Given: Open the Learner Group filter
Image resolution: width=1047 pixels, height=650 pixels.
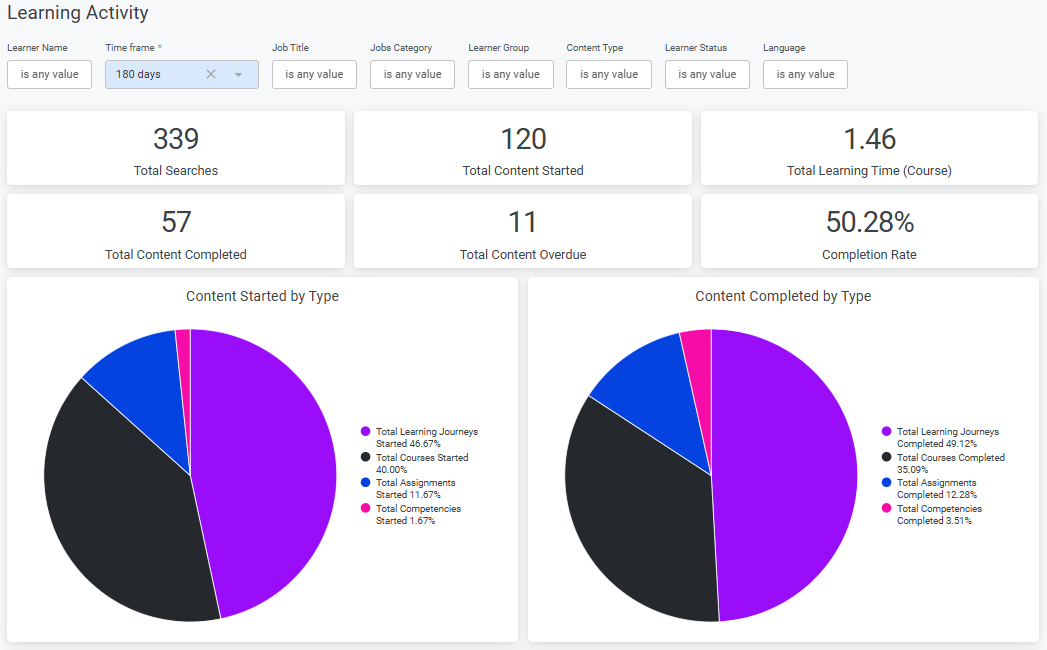Looking at the screenshot, I should (x=510, y=74).
